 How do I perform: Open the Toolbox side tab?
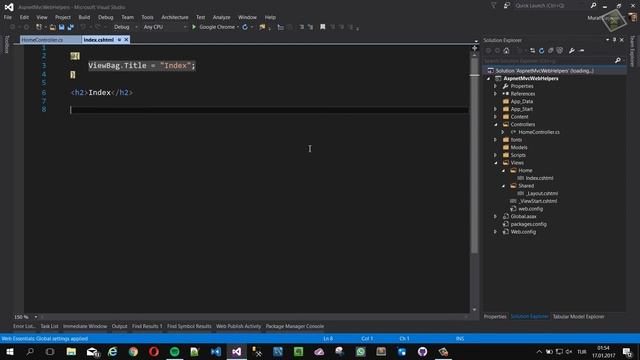click(7, 44)
